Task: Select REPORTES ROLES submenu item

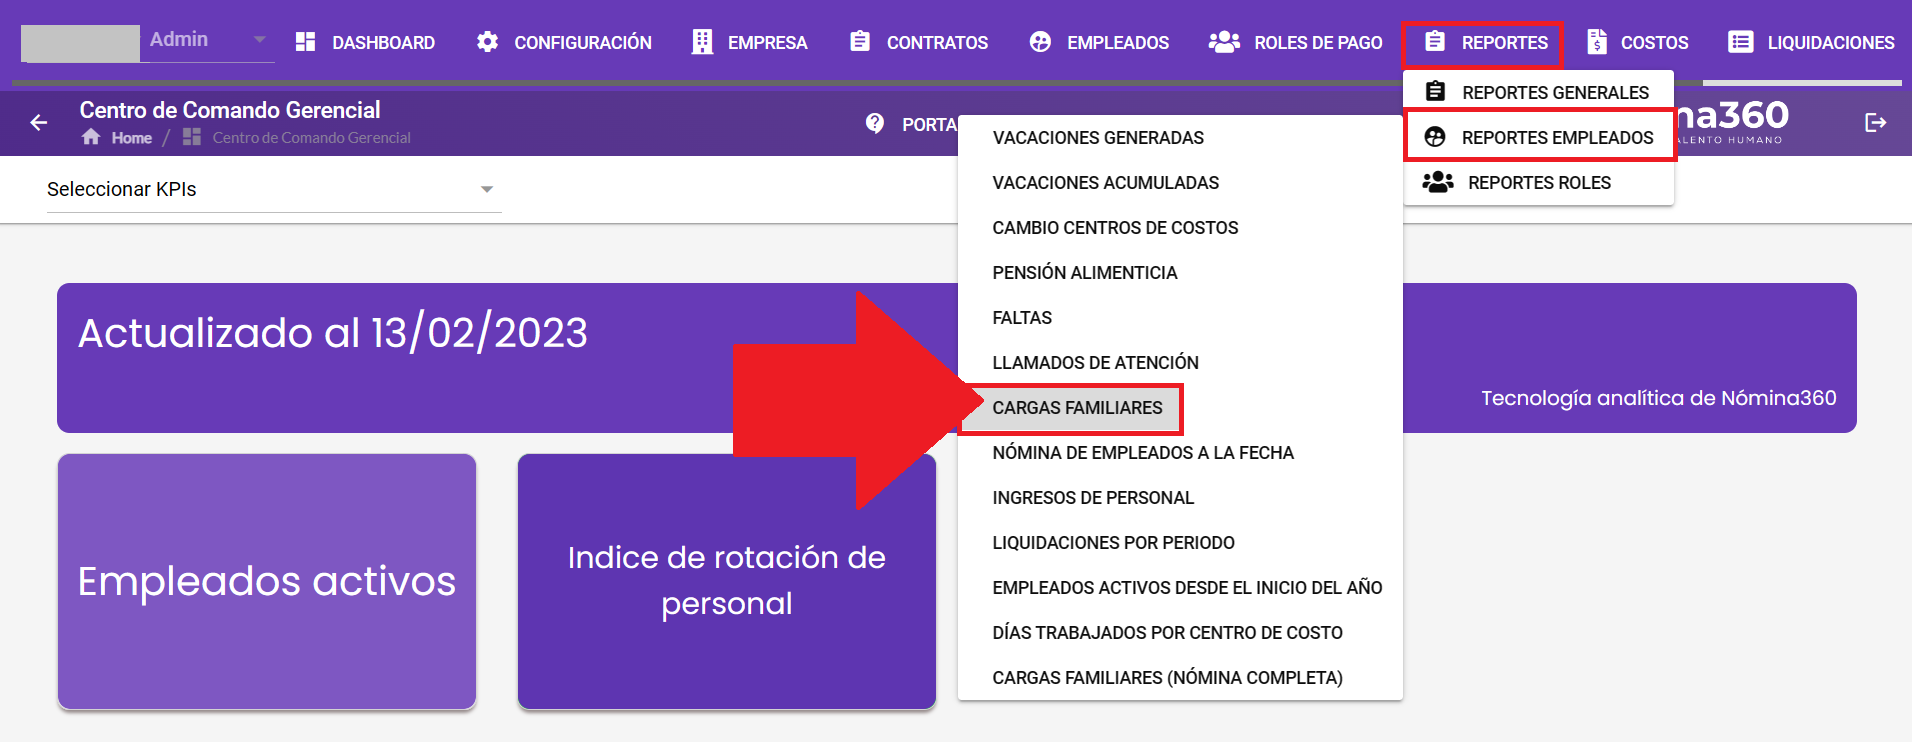Action: (1538, 182)
